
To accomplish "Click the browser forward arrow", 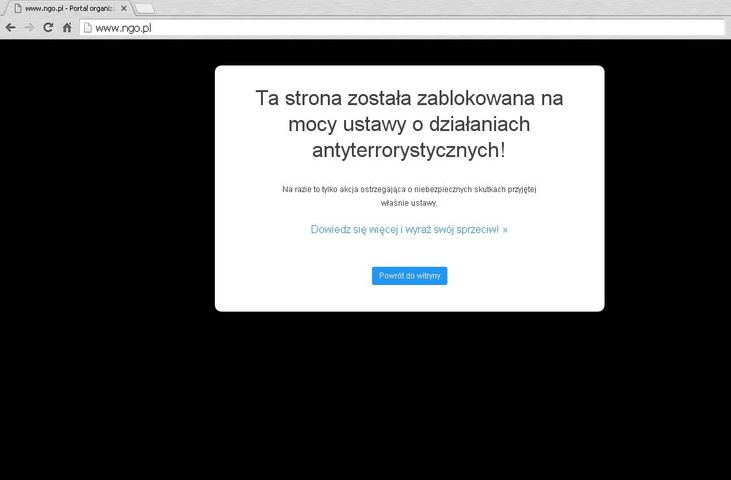I will click(29, 27).
